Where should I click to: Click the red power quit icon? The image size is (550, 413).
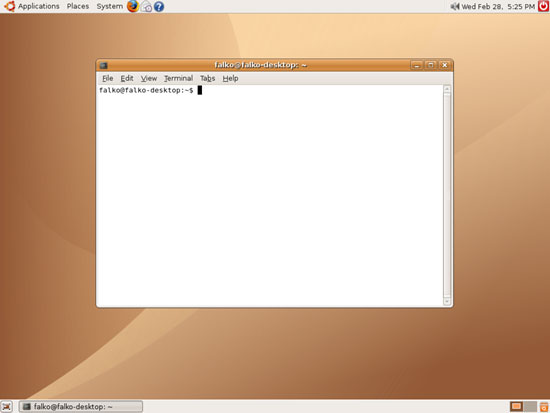click(543, 6)
